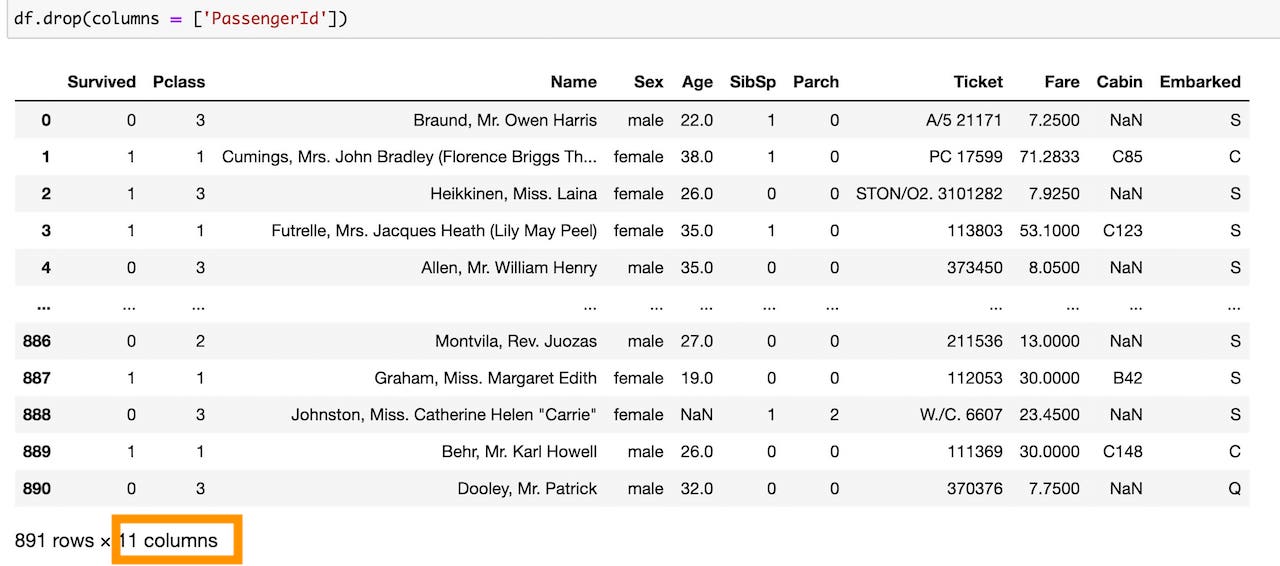The image size is (1280, 566).
Task: Click the 'Braund, Mr. Owen Harris' name cell
Action: click(505, 120)
